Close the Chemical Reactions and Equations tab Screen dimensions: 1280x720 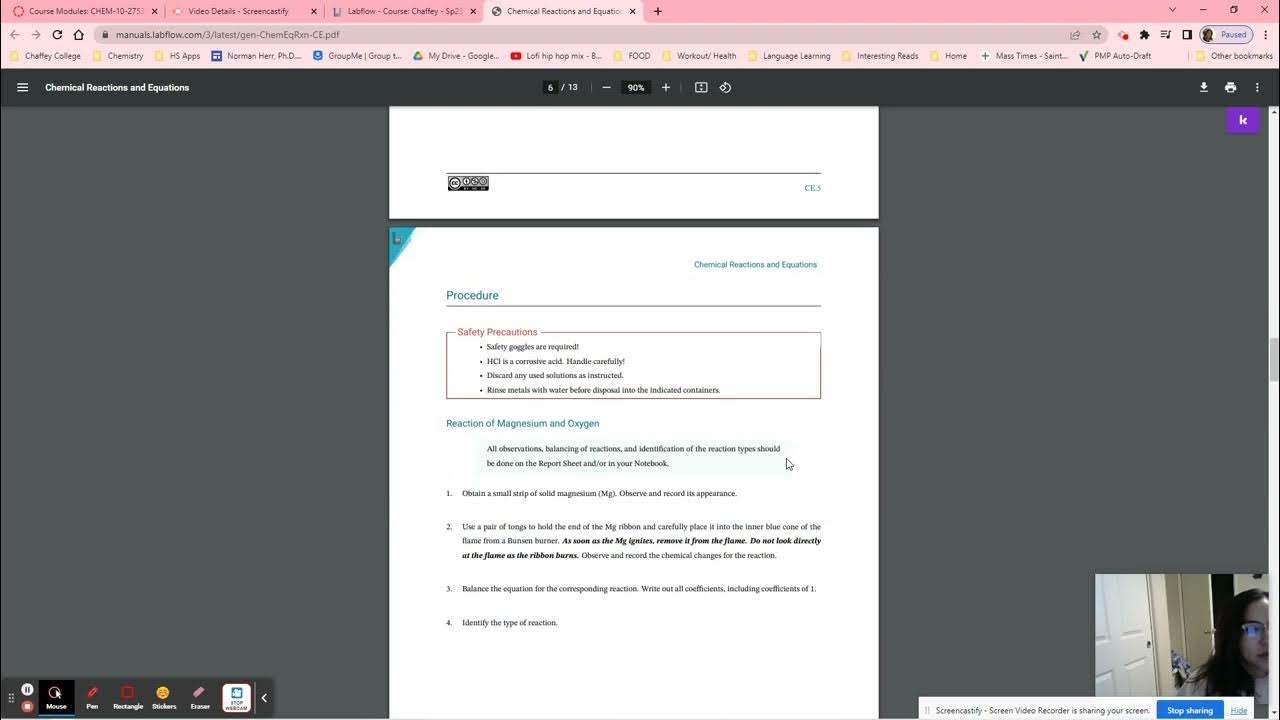coord(633,11)
